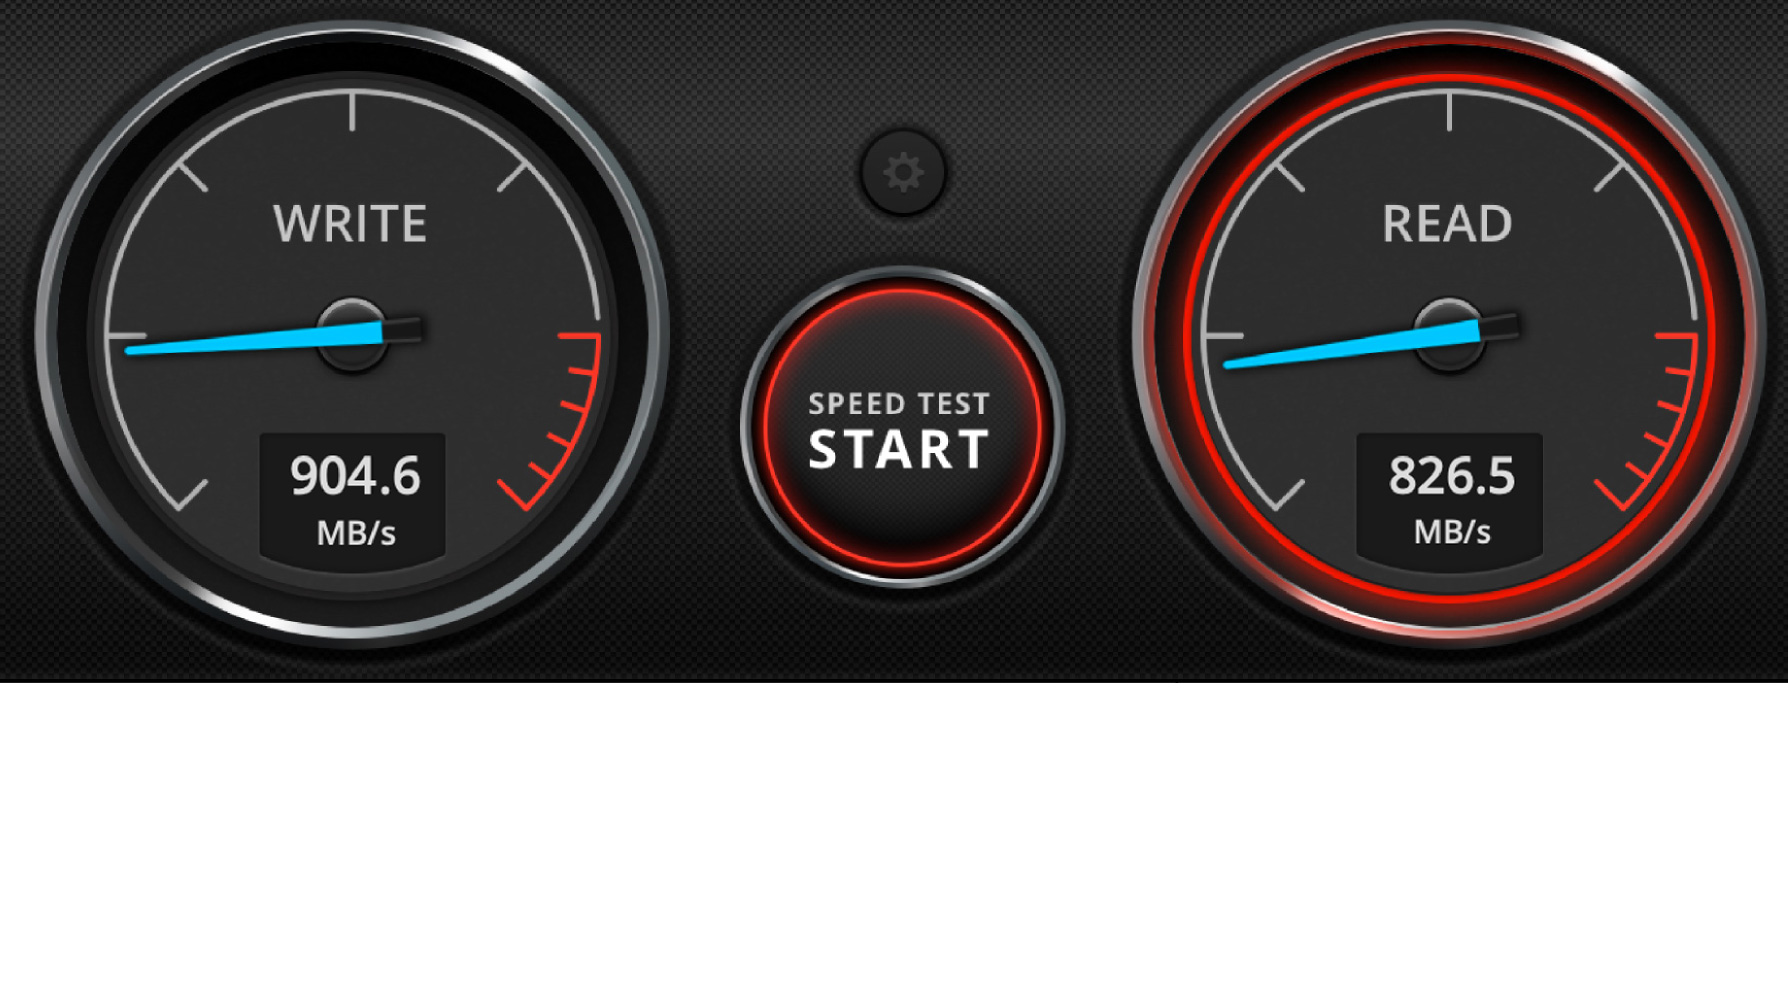Image resolution: width=1788 pixels, height=1006 pixels.
Task: Click the READ gauge center hub
Action: (x=1449, y=333)
